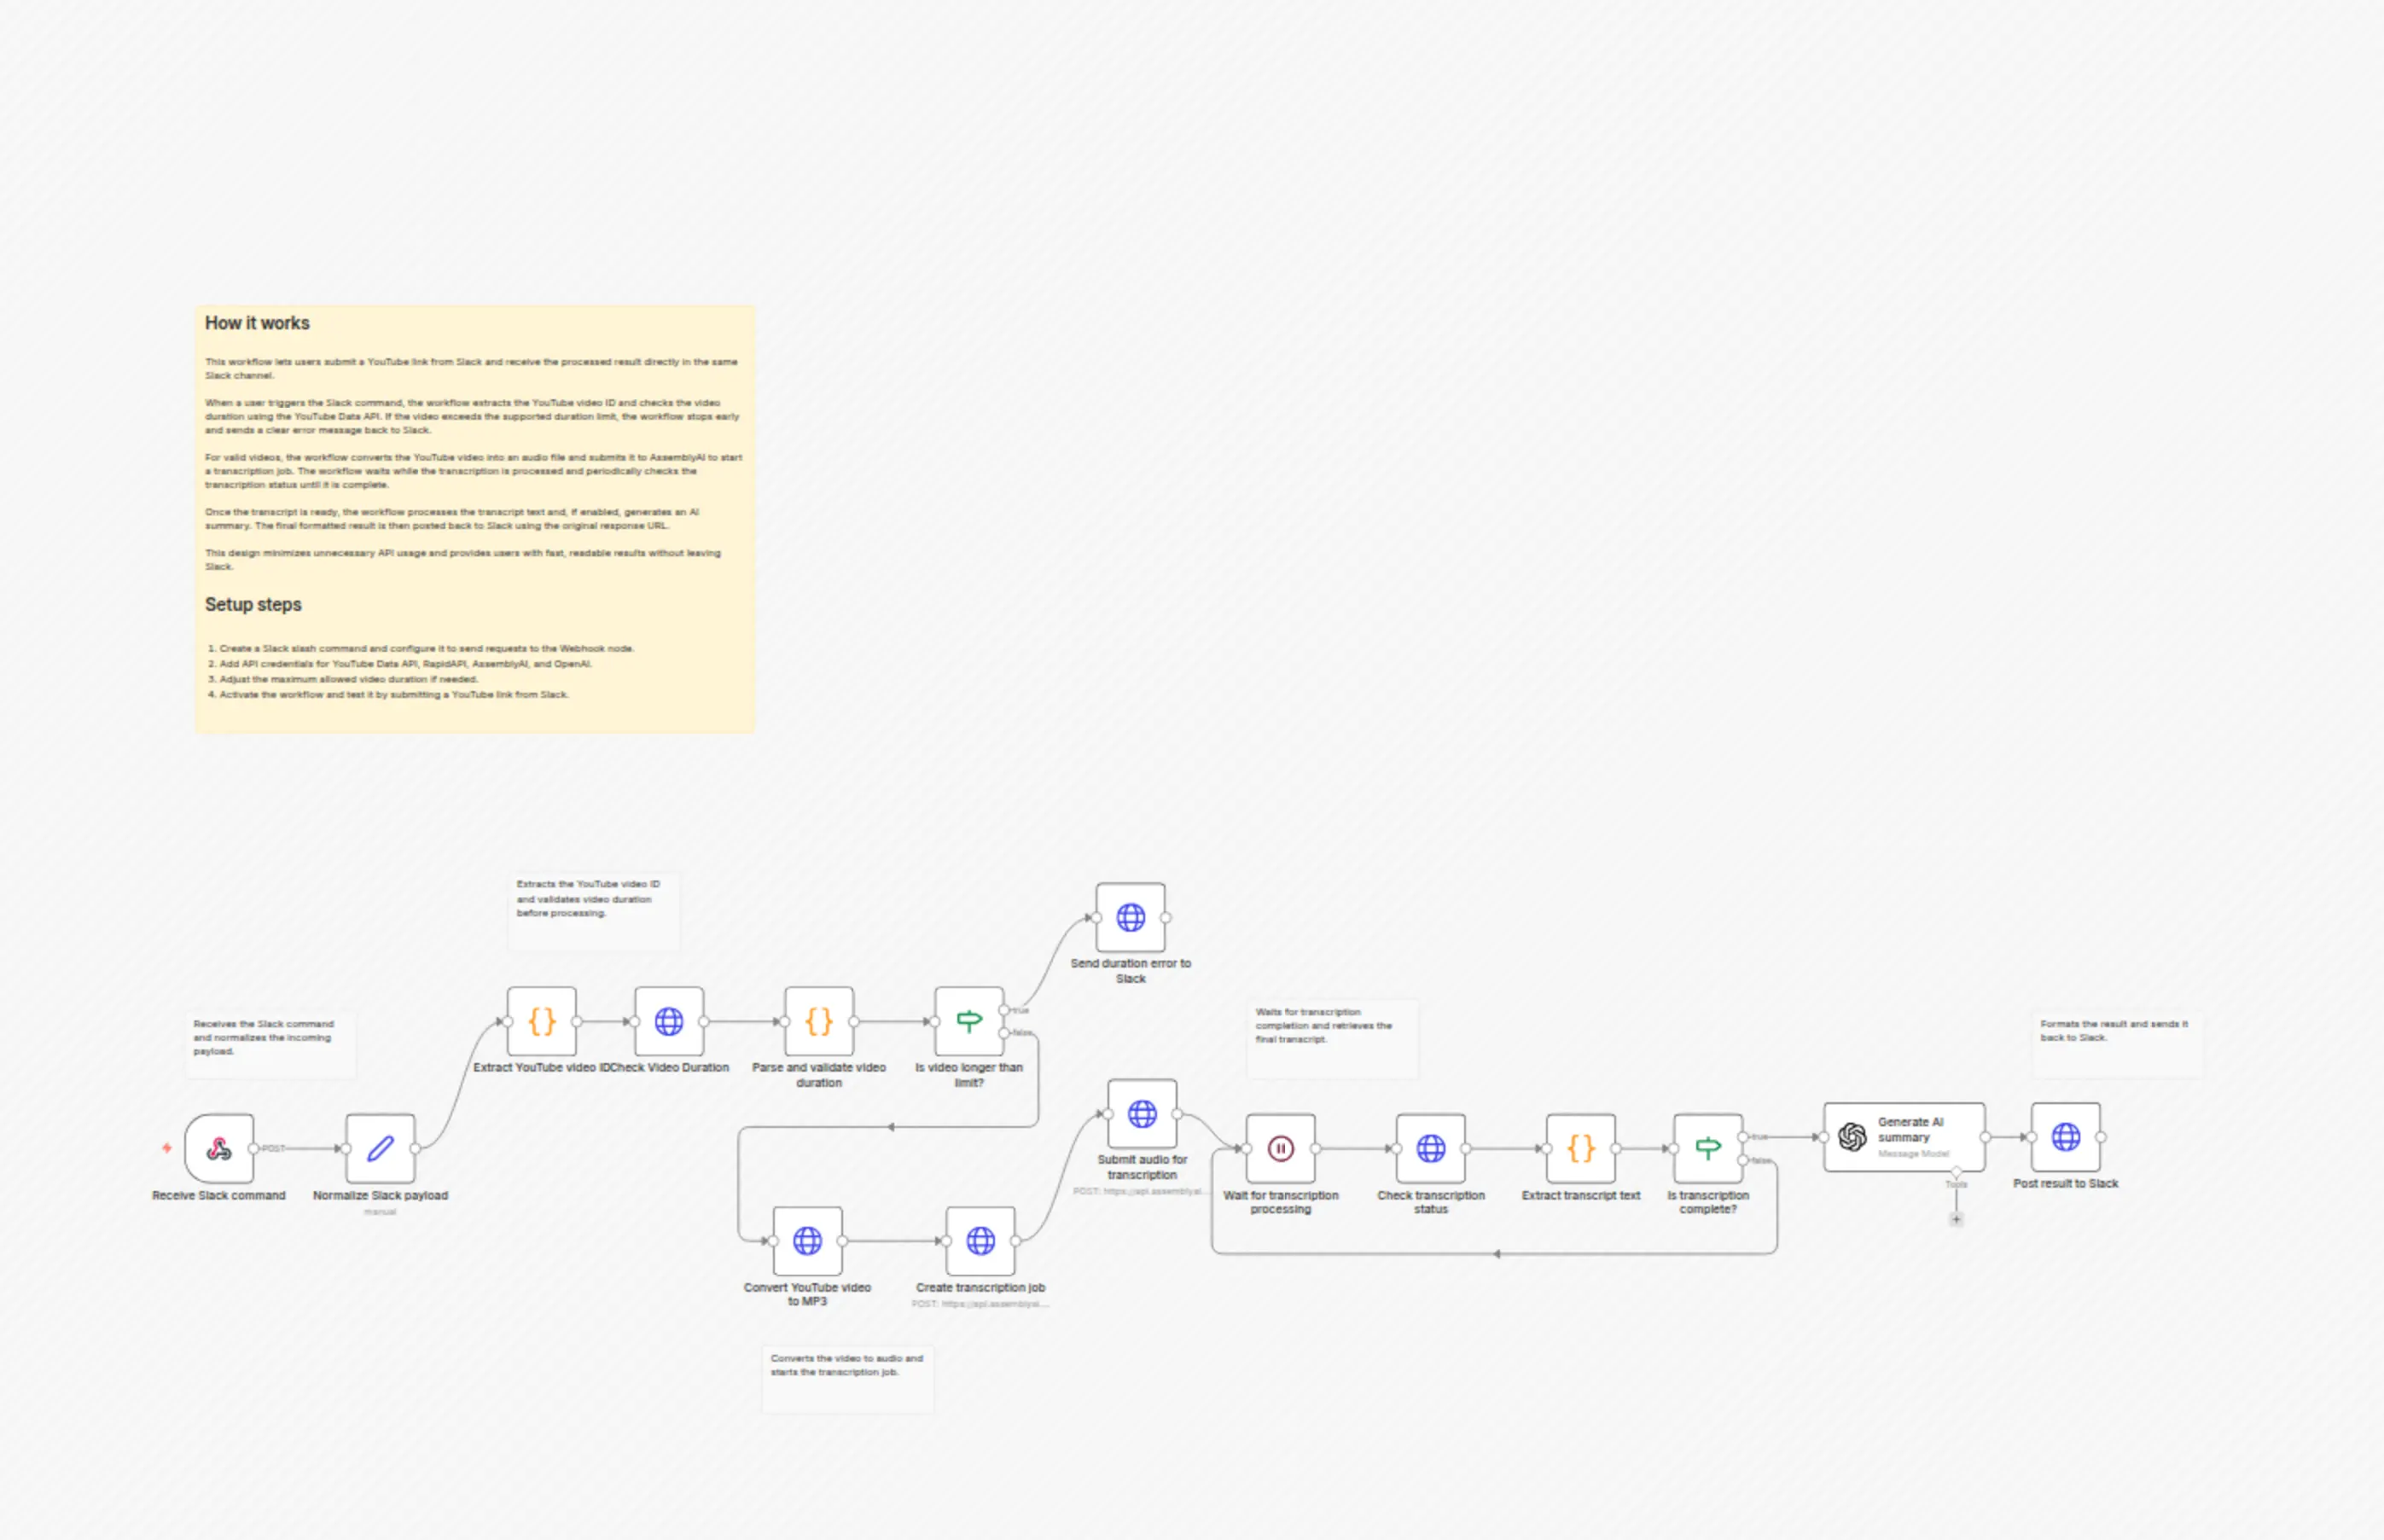Viewport: 2384px width, 1540px height.
Task: Click sticky note about waiting for transcription
Action: [1331, 1038]
